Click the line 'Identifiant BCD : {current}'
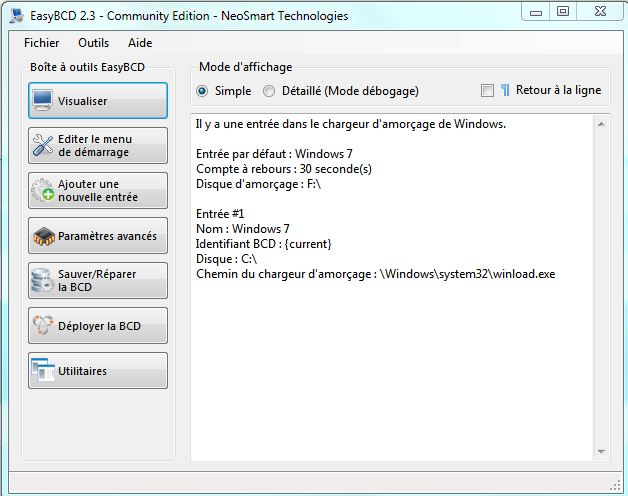 pos(264,244)
